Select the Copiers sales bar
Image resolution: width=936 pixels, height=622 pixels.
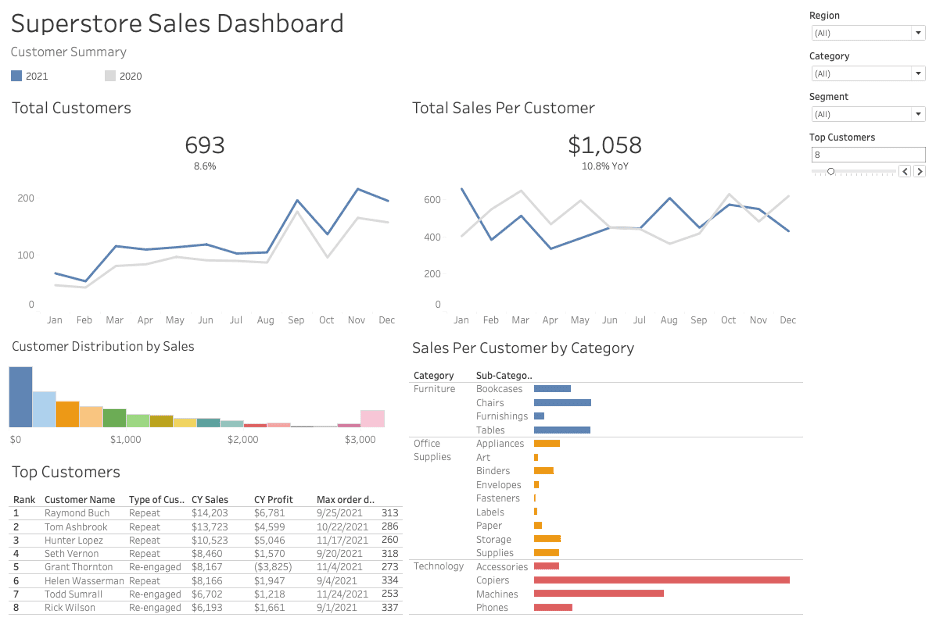pos(661,580)
